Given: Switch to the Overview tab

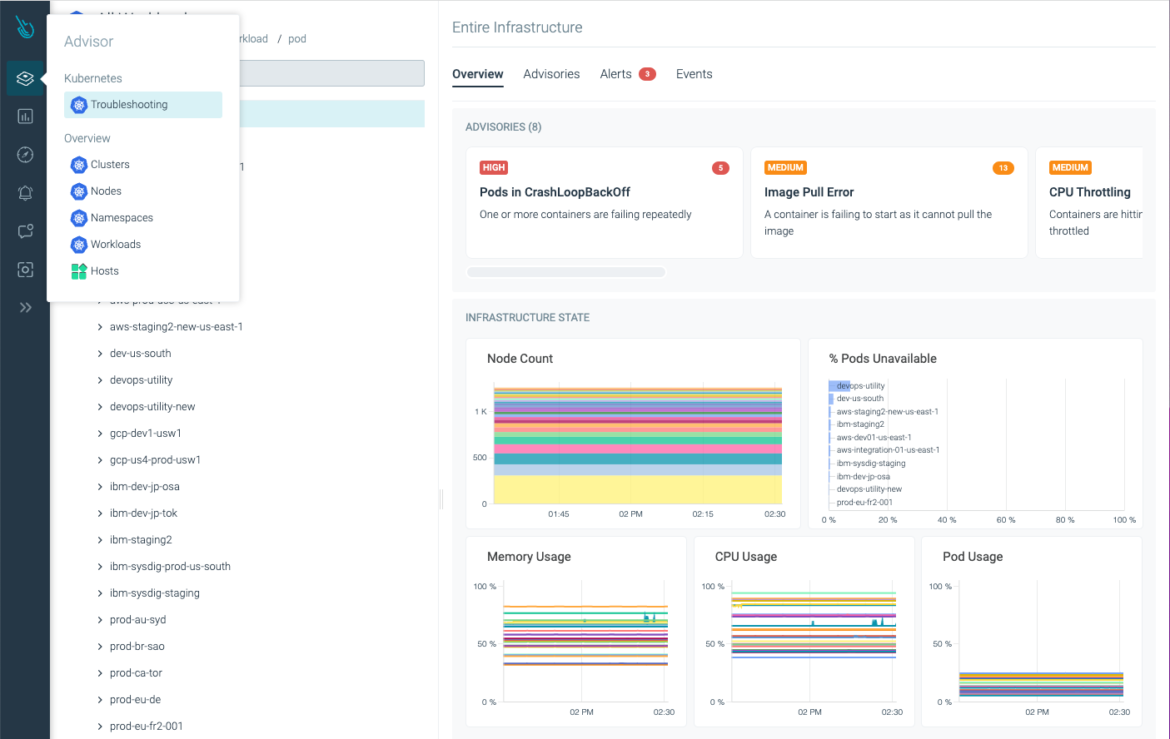Looking at the screenshot, I should pos(478,74).
